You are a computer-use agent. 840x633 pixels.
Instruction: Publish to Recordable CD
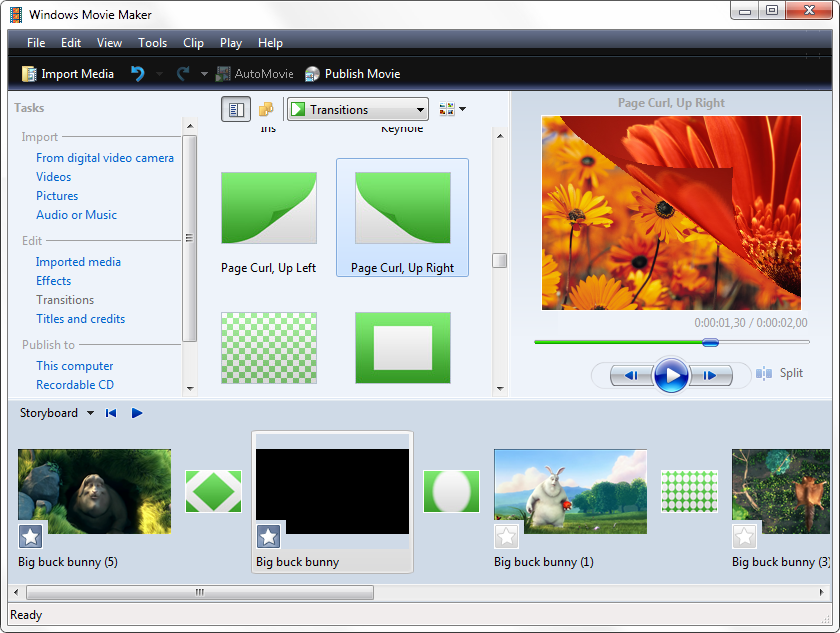point(75,385)
